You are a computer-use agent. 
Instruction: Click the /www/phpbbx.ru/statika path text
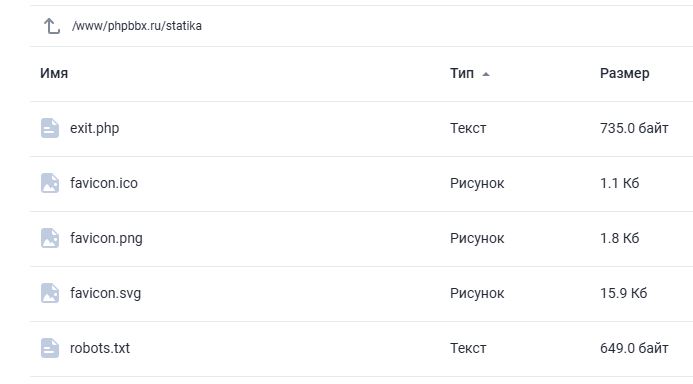tap(137, 26)
